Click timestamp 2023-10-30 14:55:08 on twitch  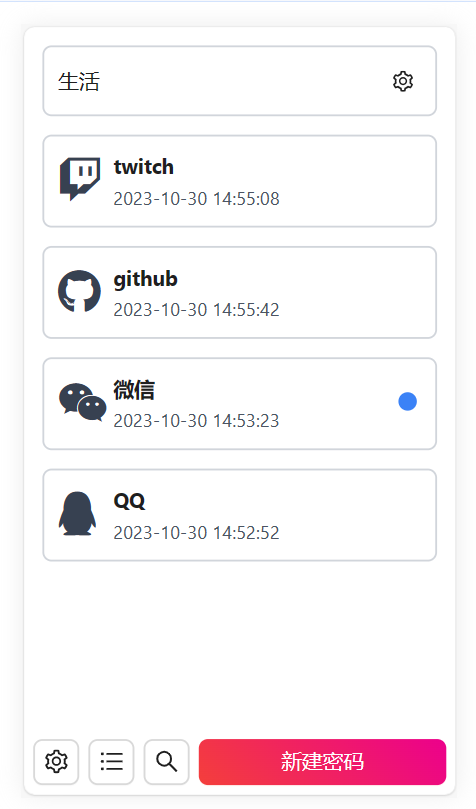(x=196, y=199)
